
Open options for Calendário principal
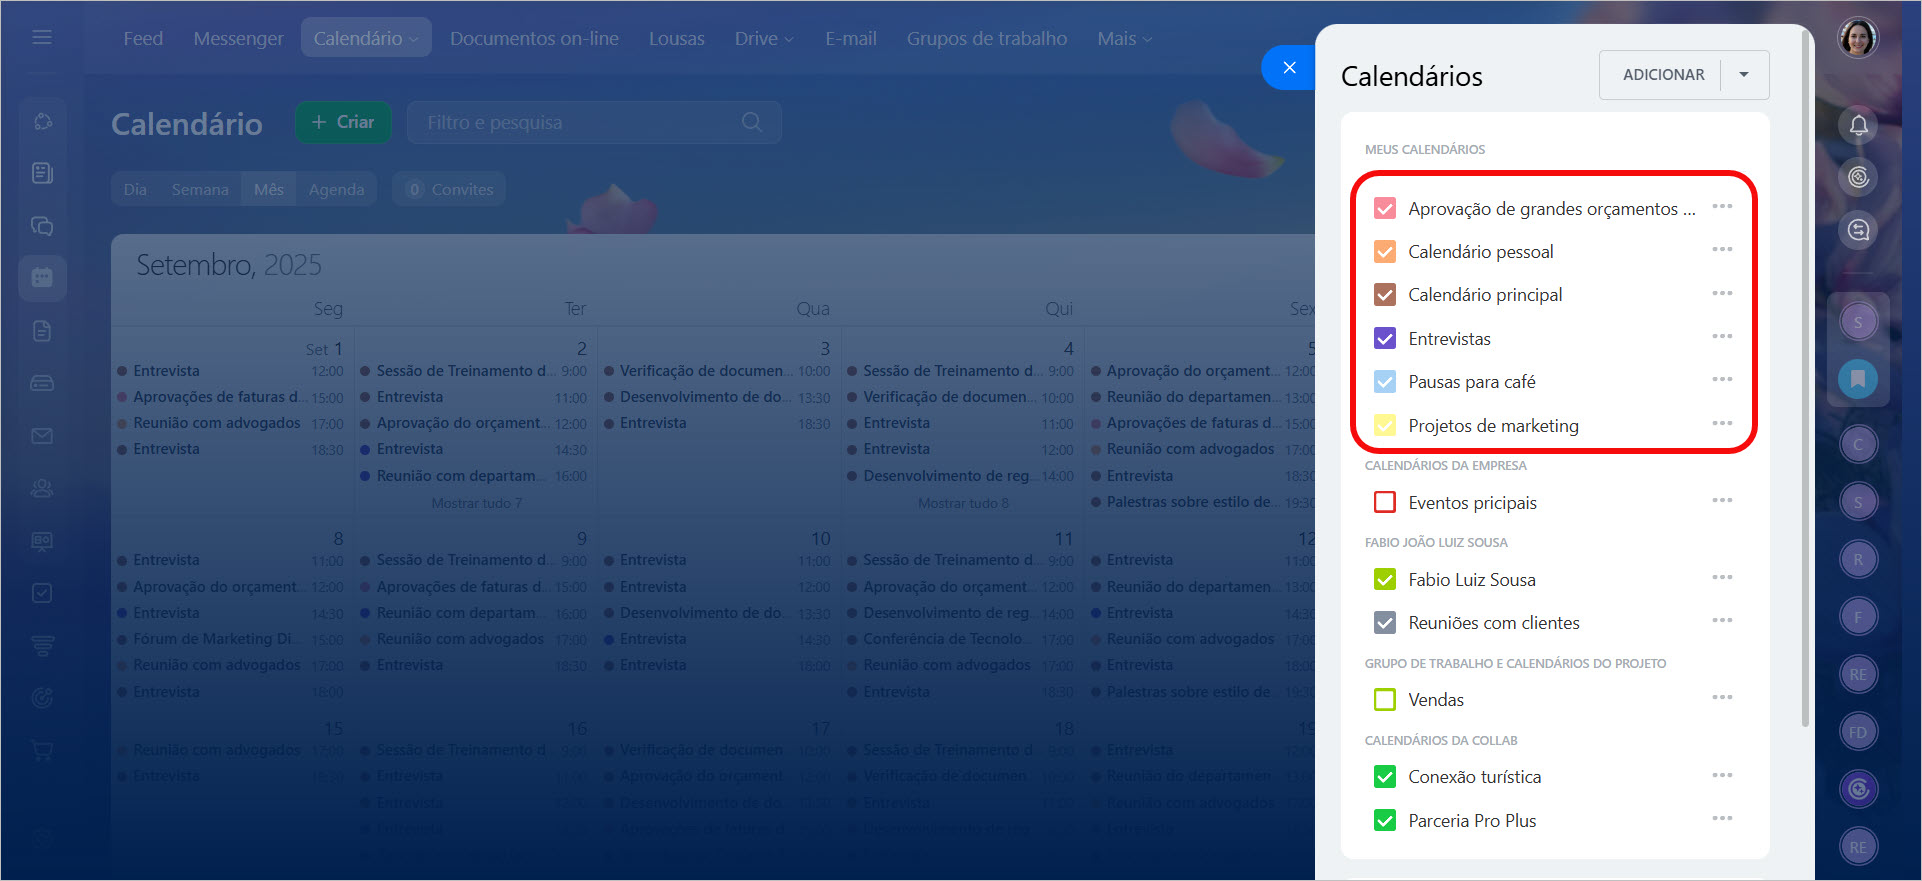click(x=1721, y=294)
